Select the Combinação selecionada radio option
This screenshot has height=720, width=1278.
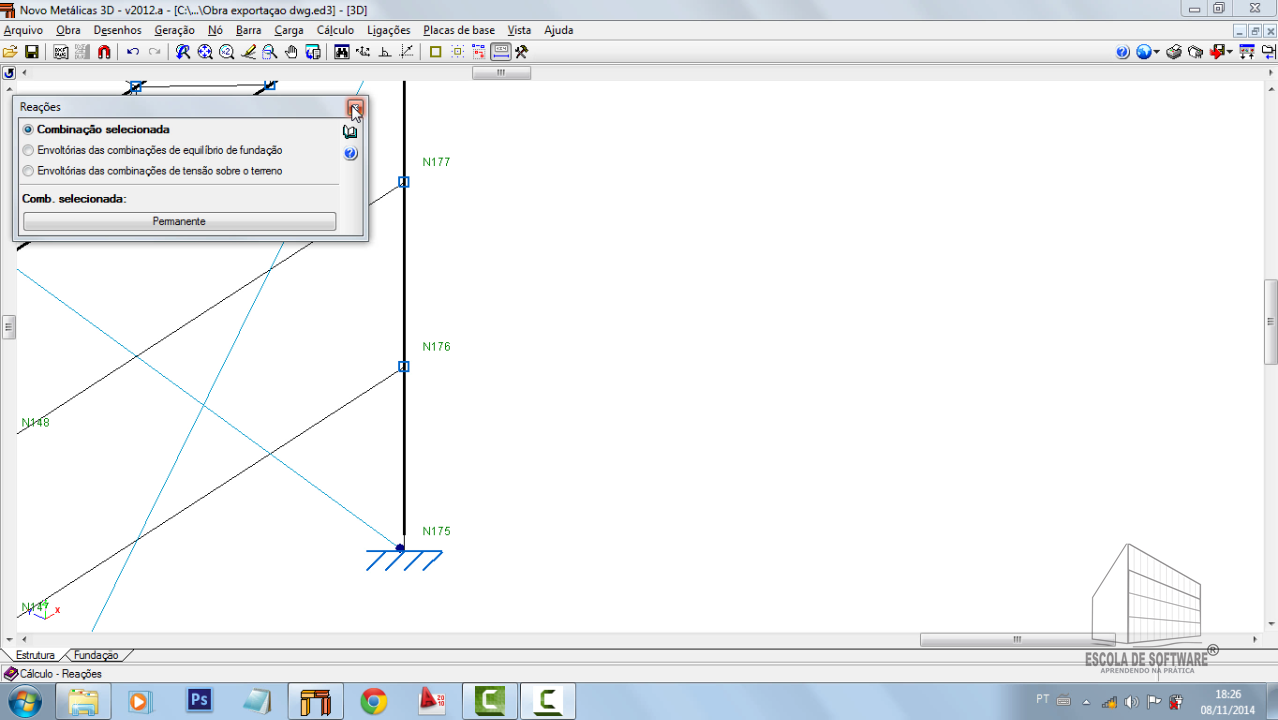[x=28, y=130]
